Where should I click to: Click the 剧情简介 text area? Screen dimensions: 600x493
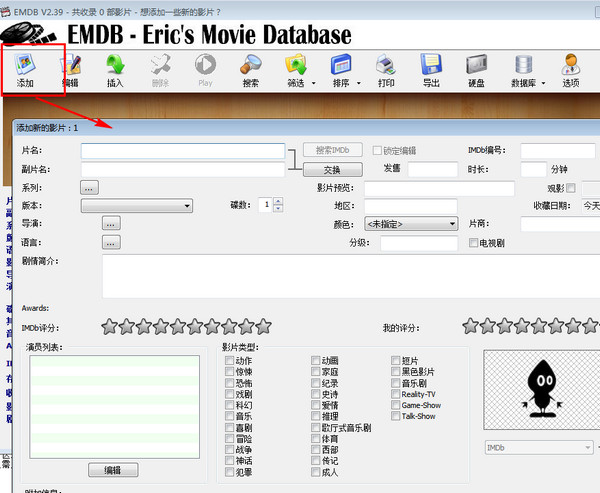click(x=351, y=276)
